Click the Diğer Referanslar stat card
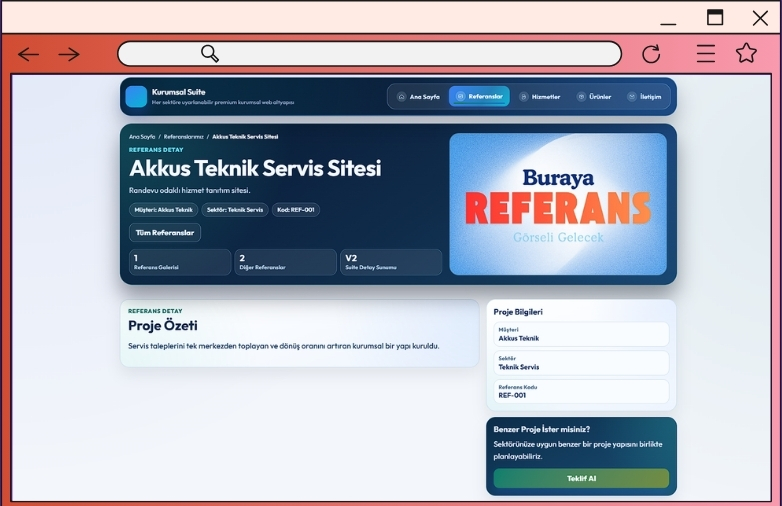The image size is (782, 506). coord(285,262)
